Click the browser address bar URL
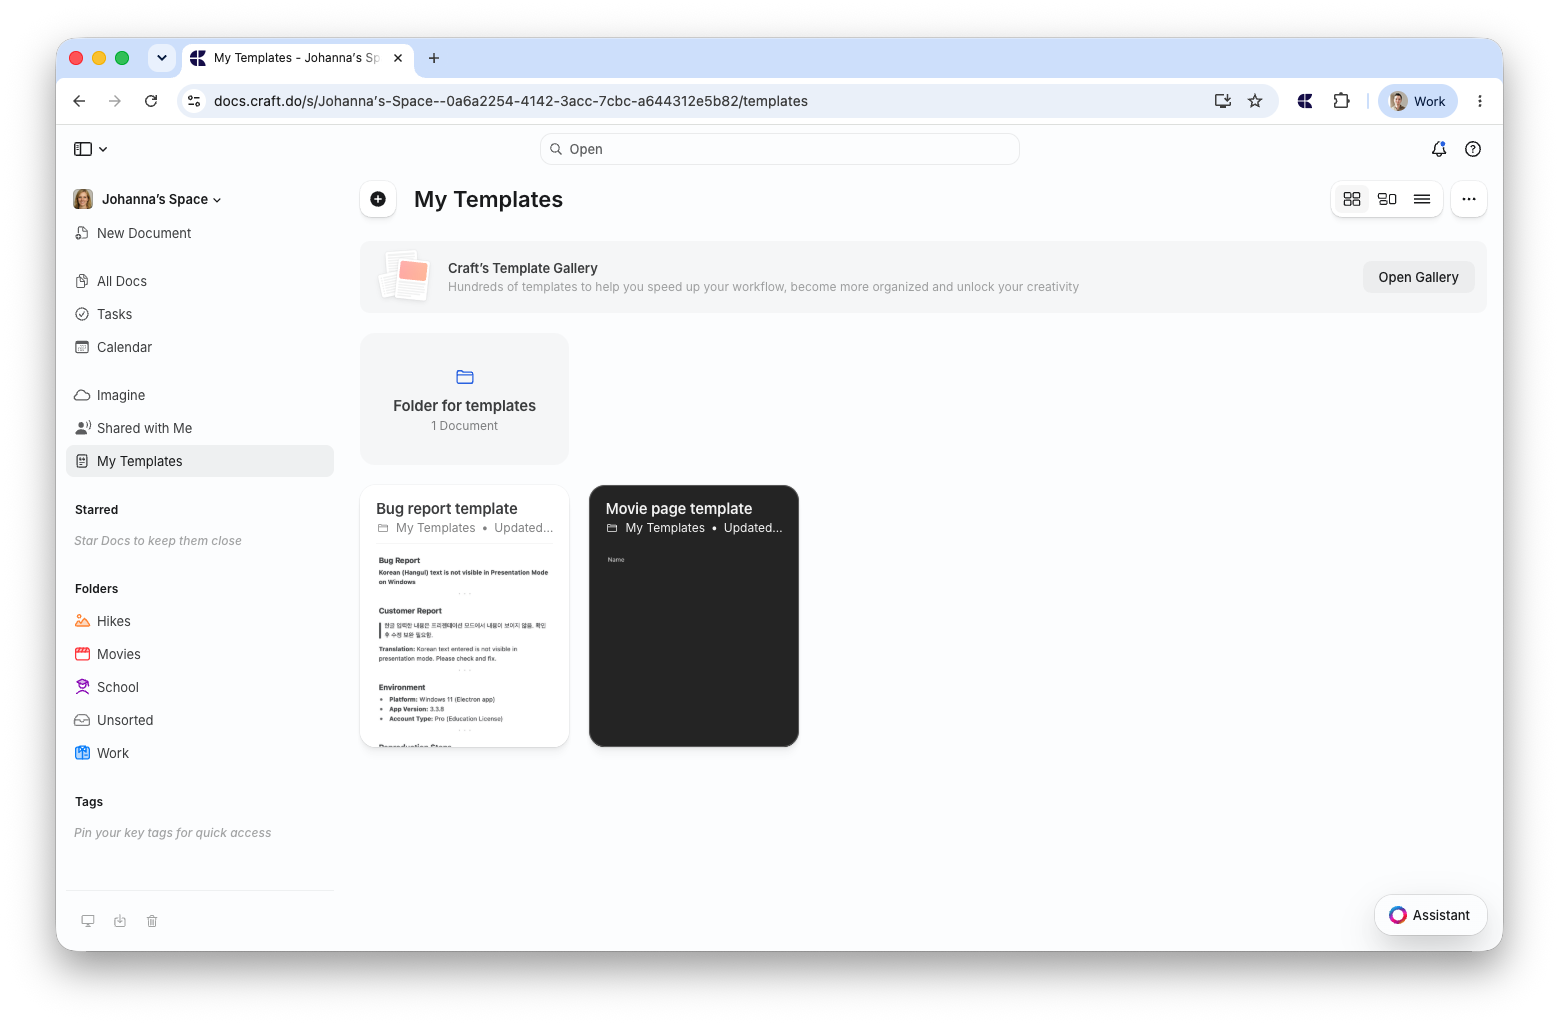 (x=511, y=101)
